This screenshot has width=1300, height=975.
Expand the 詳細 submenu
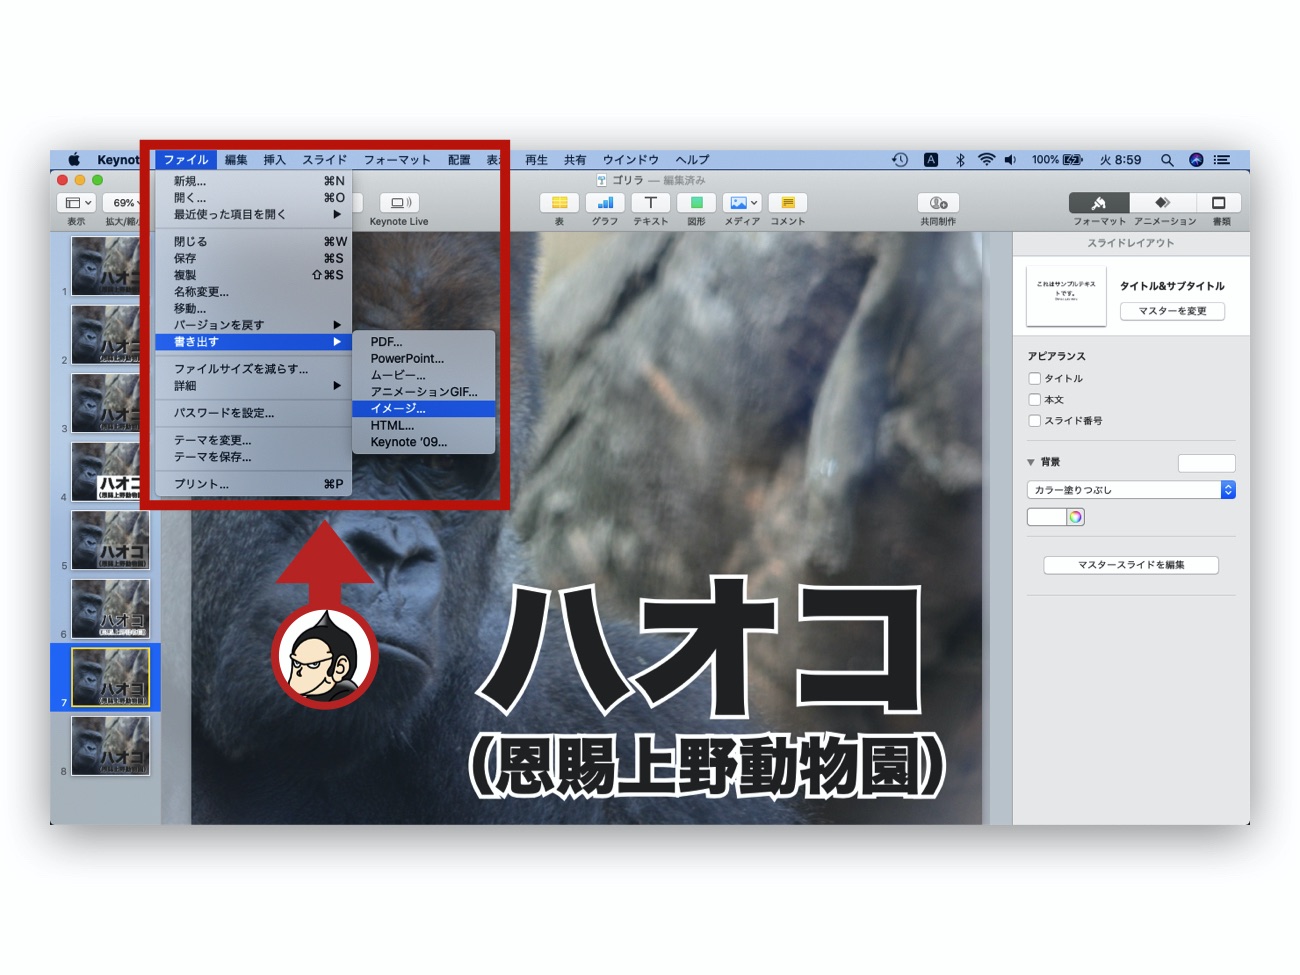coord(255,385)
